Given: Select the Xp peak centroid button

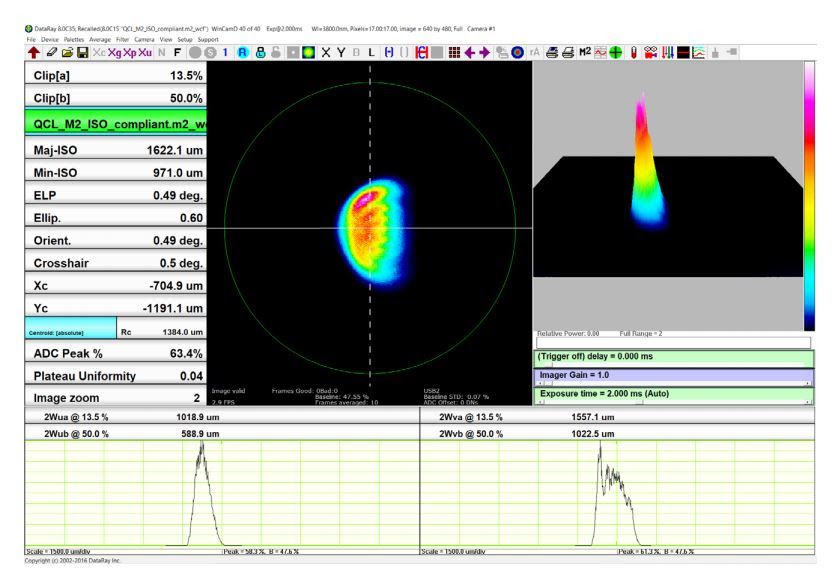Looking at the screenshot, I should click(130, 52).
